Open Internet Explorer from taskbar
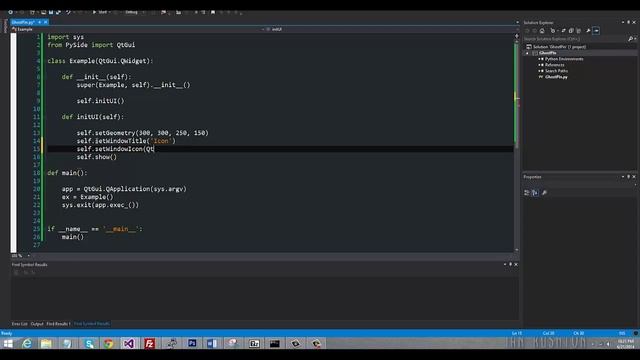The height and width of the screenshot is (360, 640). (x=27, y=344)
